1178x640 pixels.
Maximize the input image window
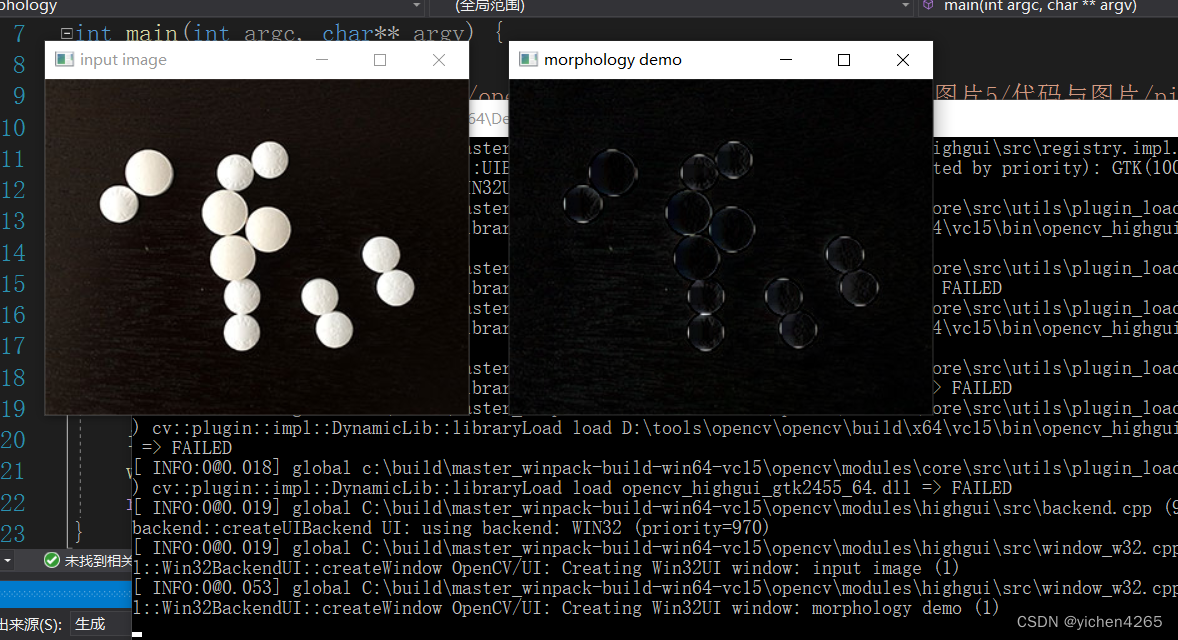380,60
